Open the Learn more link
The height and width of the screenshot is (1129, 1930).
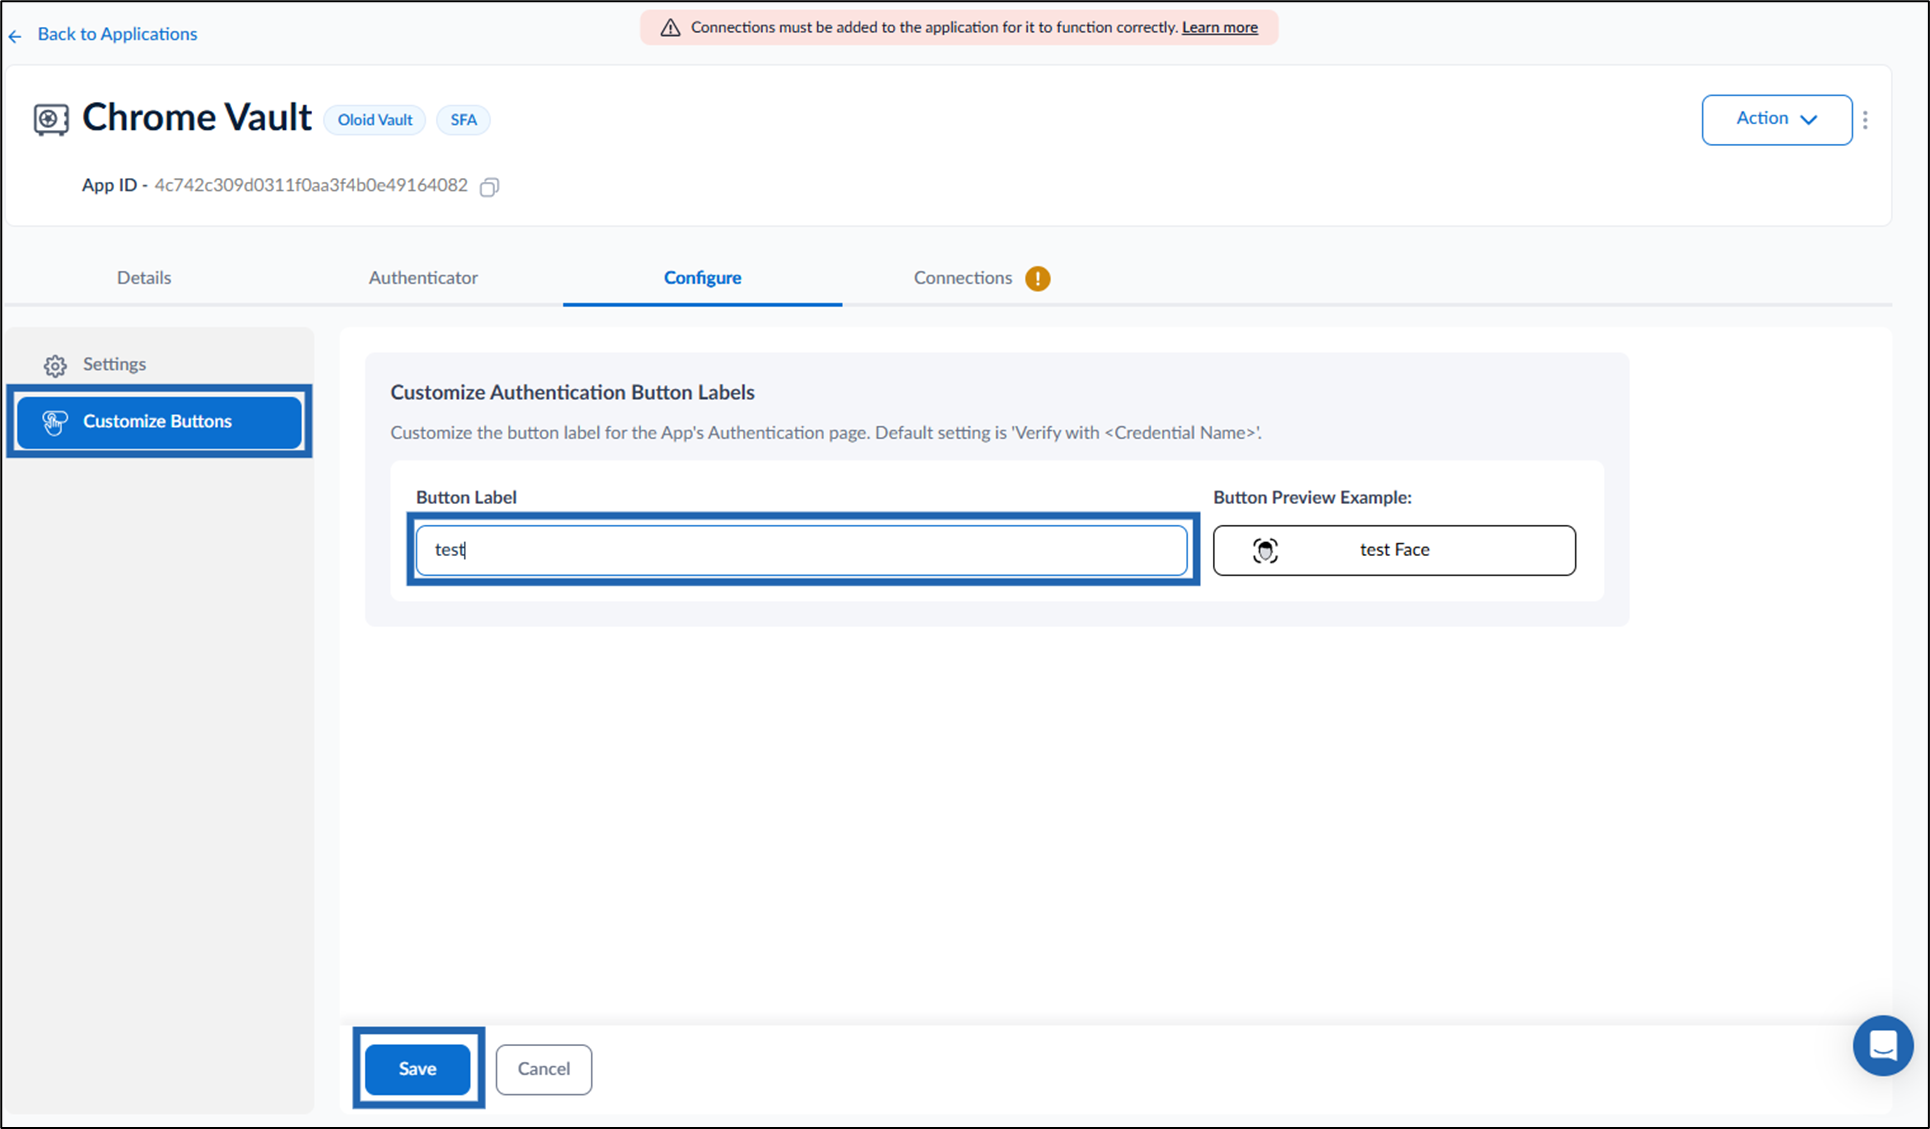(x=1219, y=28)
